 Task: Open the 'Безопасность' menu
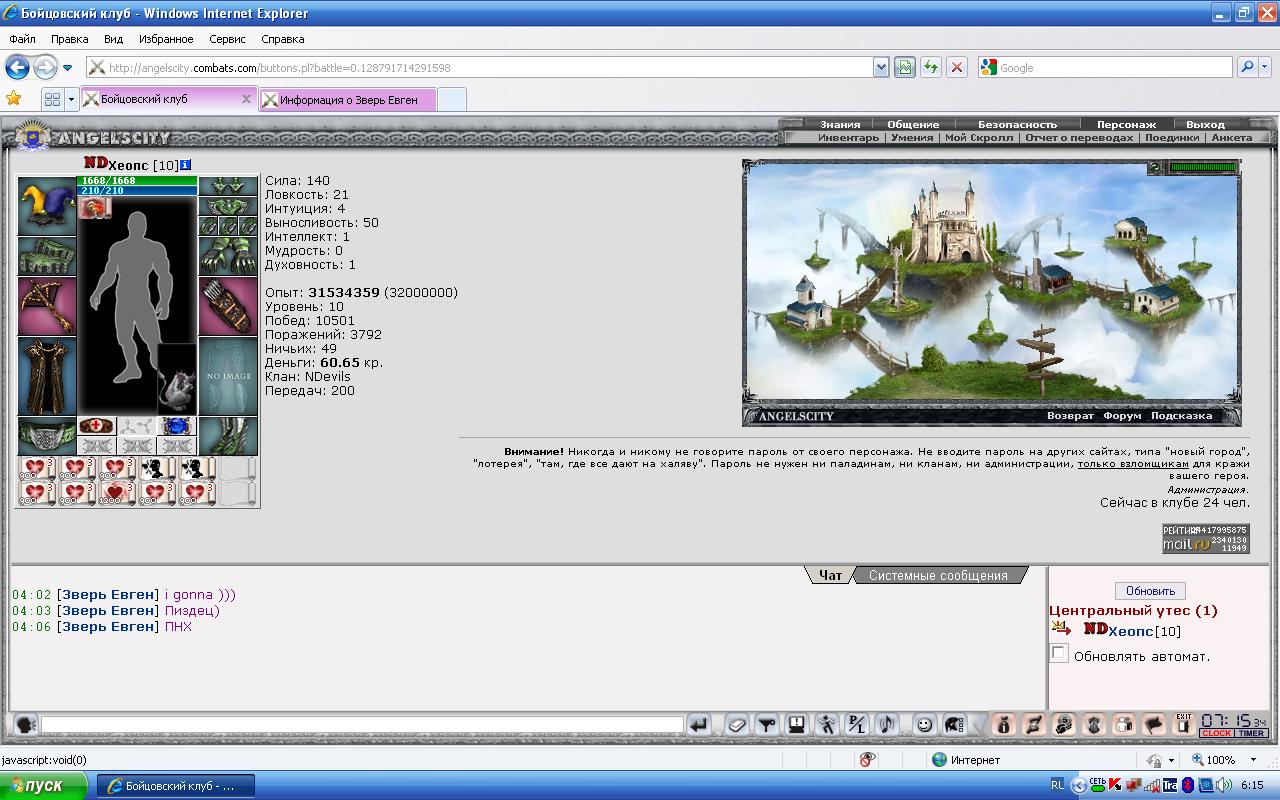(x=1017, y=124)
